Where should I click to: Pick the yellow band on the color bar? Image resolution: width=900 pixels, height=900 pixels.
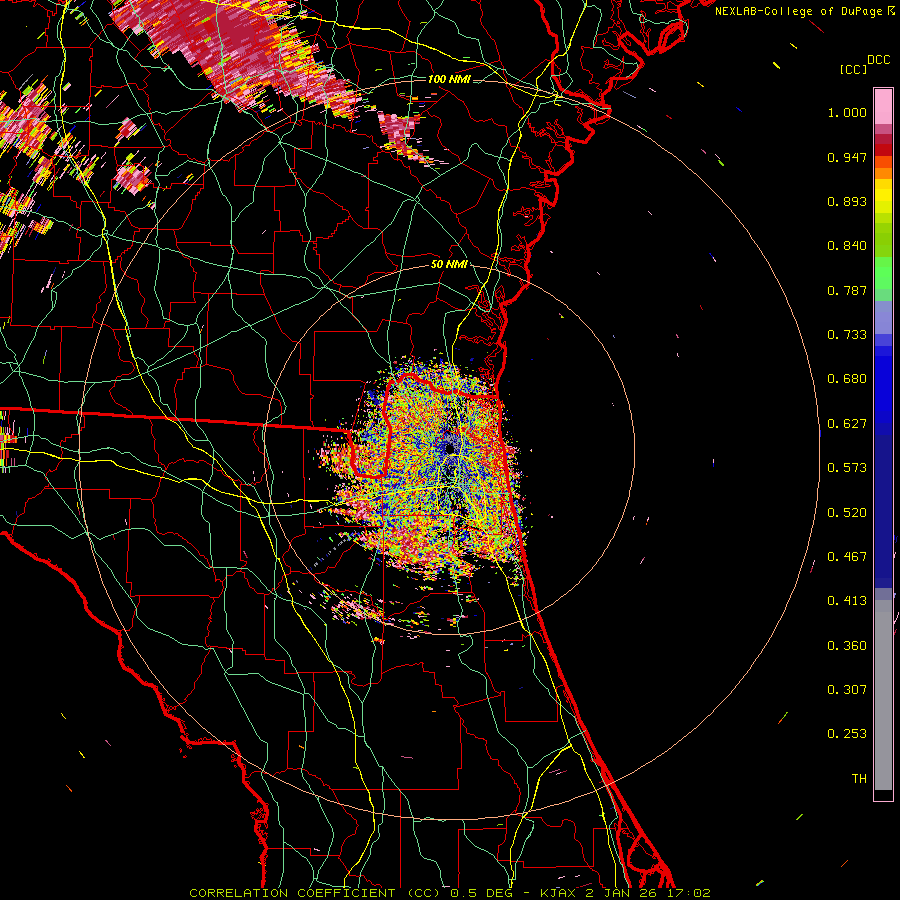point(883,196)
